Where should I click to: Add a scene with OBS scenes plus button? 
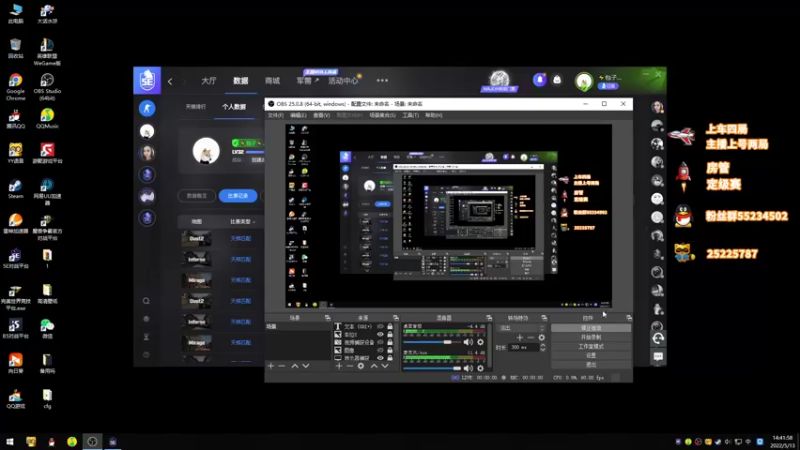click(x=271, y=366)
